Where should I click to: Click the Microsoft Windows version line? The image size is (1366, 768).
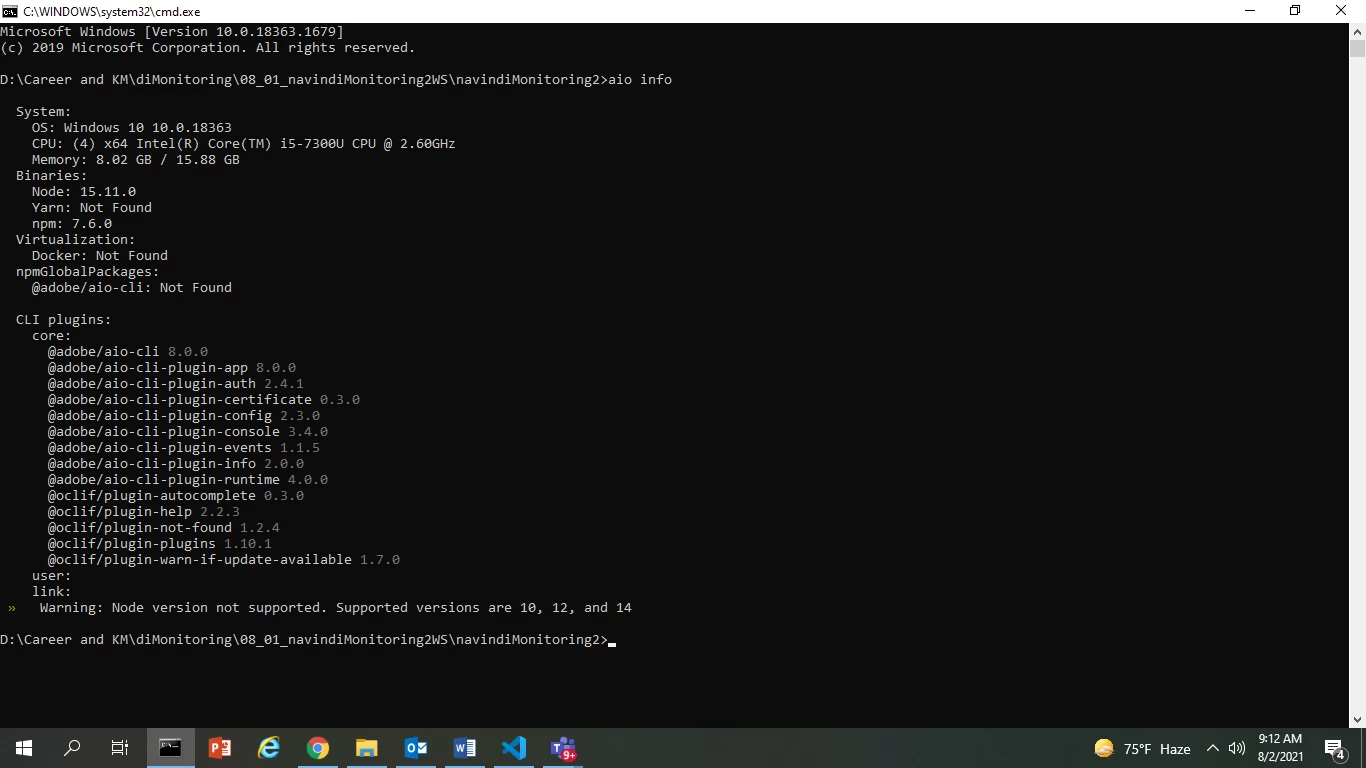click(172, 31)
